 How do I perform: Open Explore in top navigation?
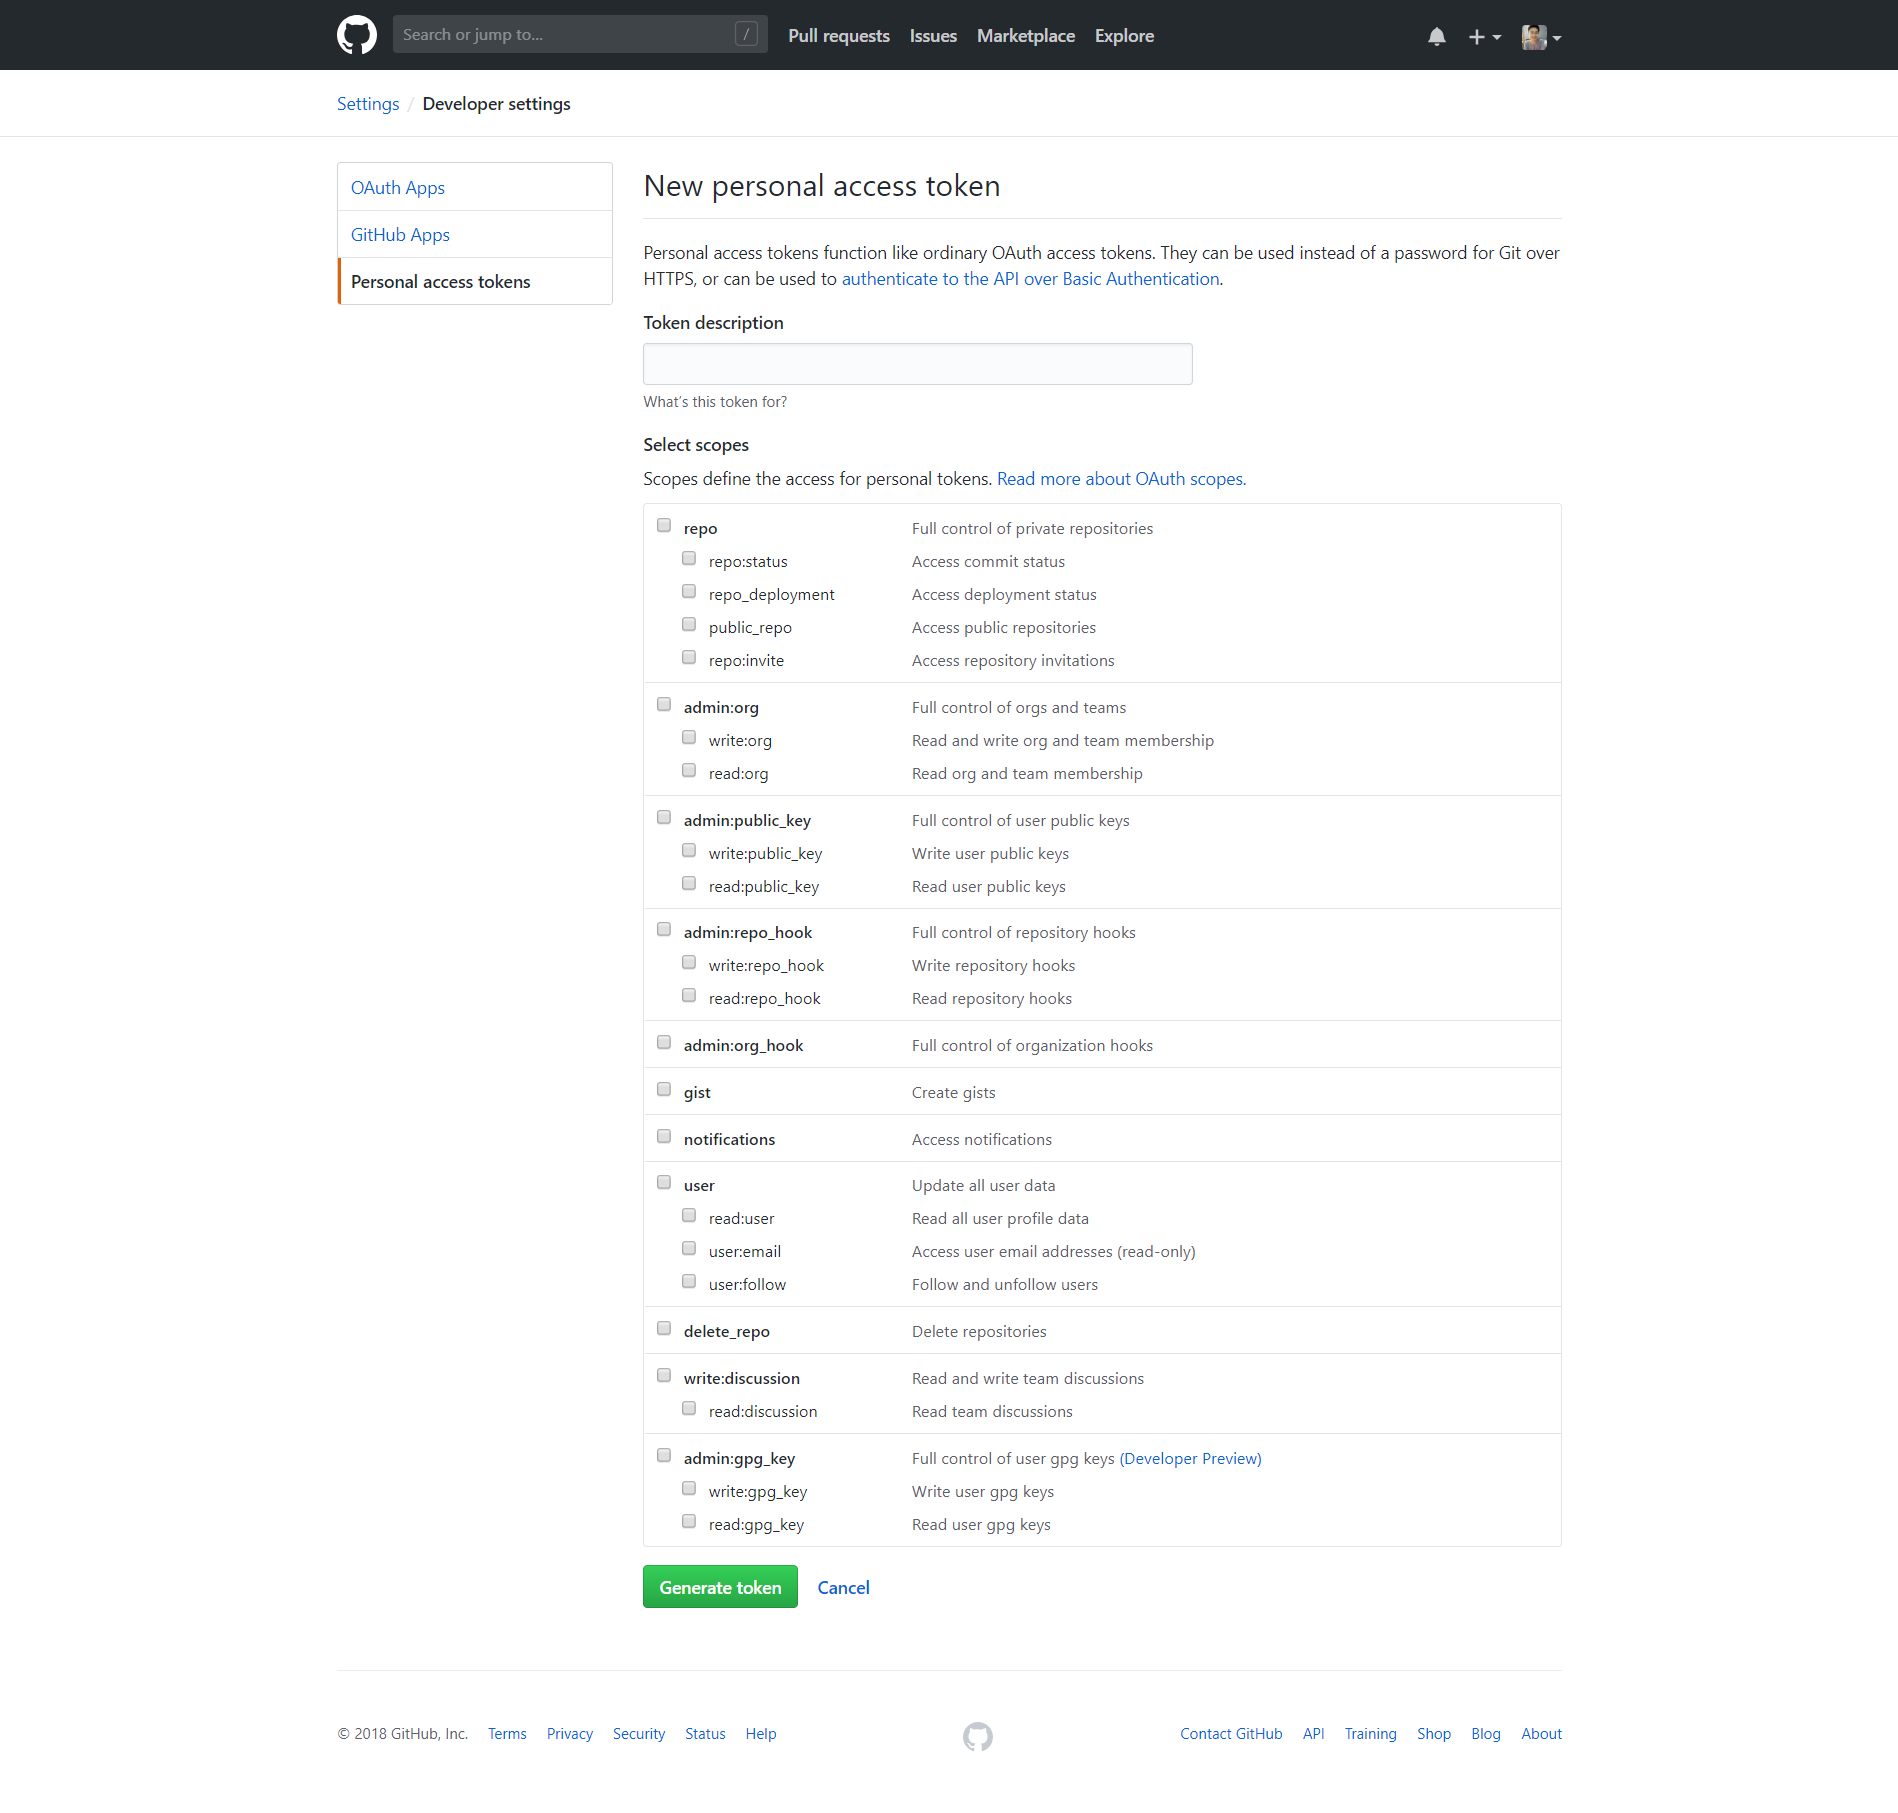click(x=1124, y=36)
